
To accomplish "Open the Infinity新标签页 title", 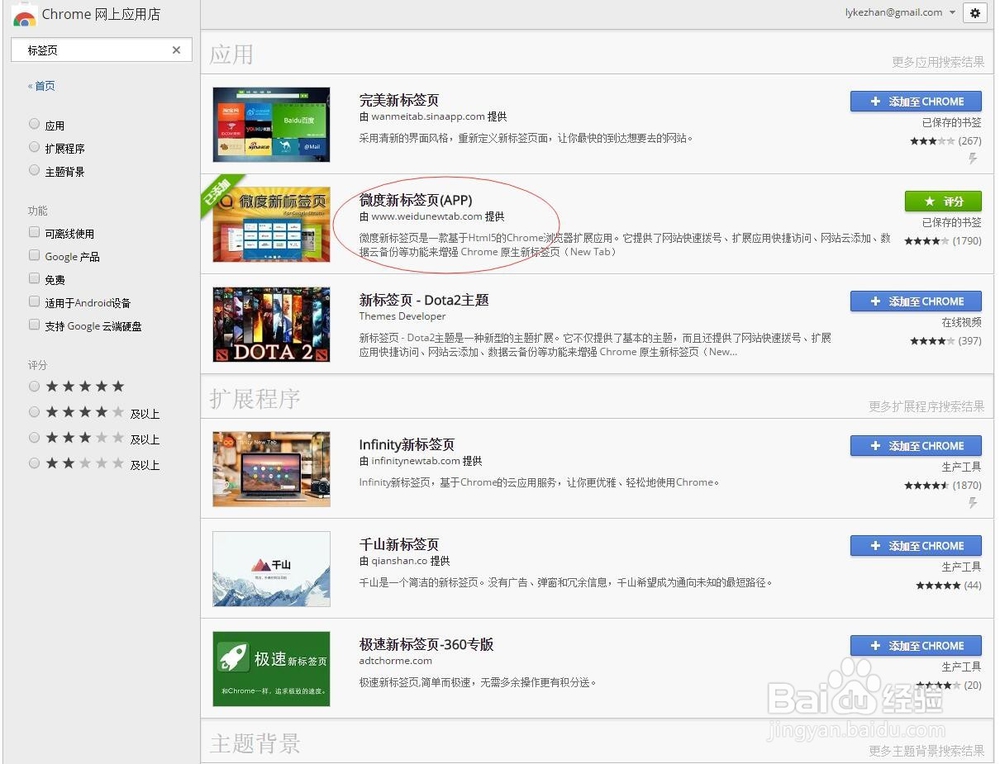I will pyautogui.click(x=406, y=444).
